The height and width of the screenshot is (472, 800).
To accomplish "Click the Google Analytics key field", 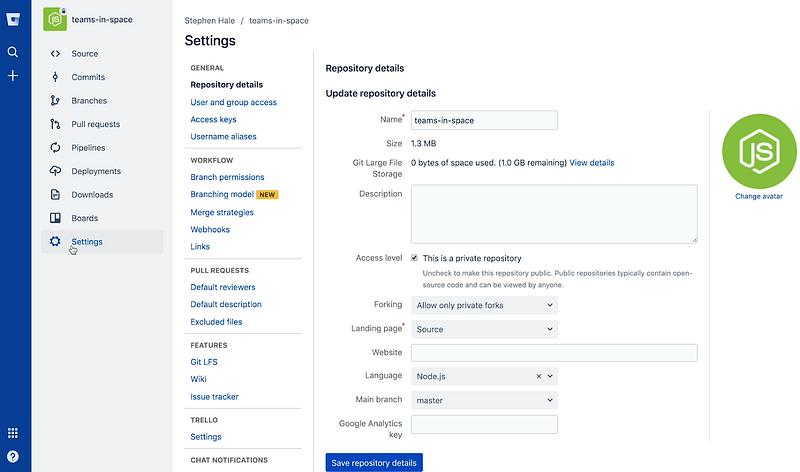I will coord(484,425).
